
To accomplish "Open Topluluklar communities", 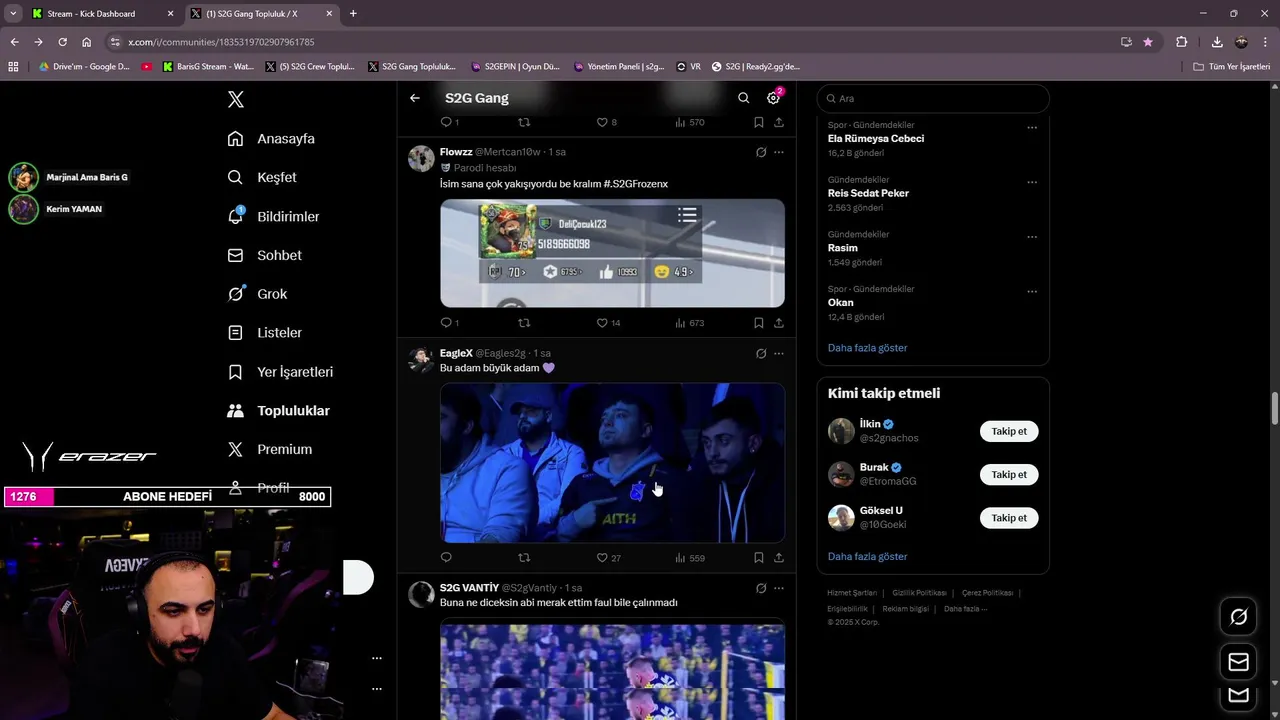I will 278,411.
